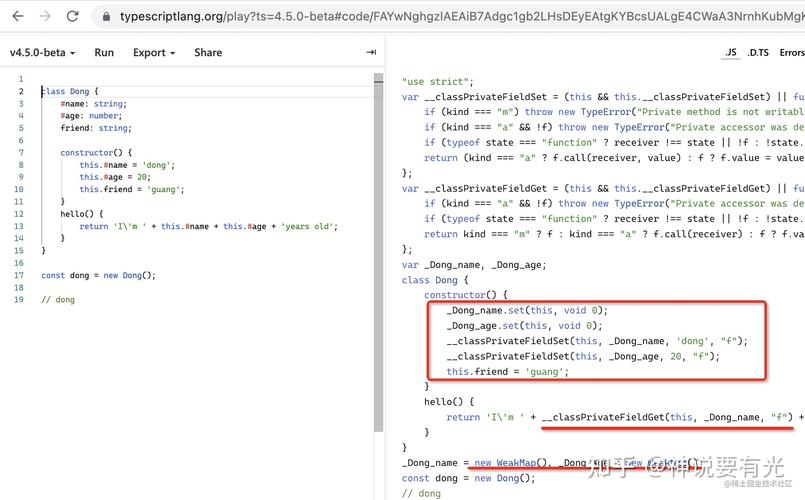805x500 pixels.
Task: Click line number 17 in gutter
Action: pos(18,275)
